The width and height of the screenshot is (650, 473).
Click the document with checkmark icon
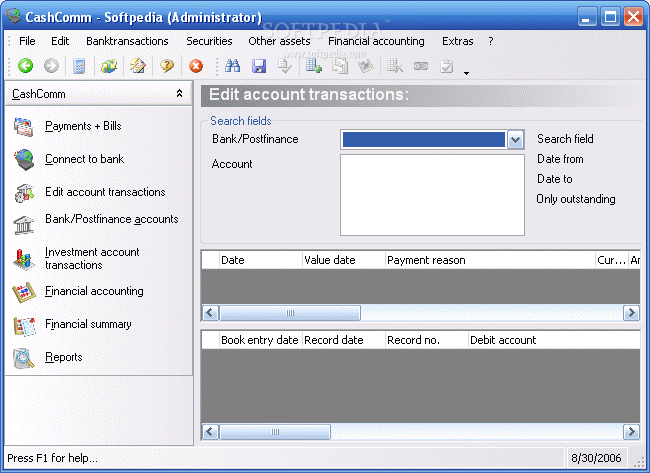coord(285,66)
